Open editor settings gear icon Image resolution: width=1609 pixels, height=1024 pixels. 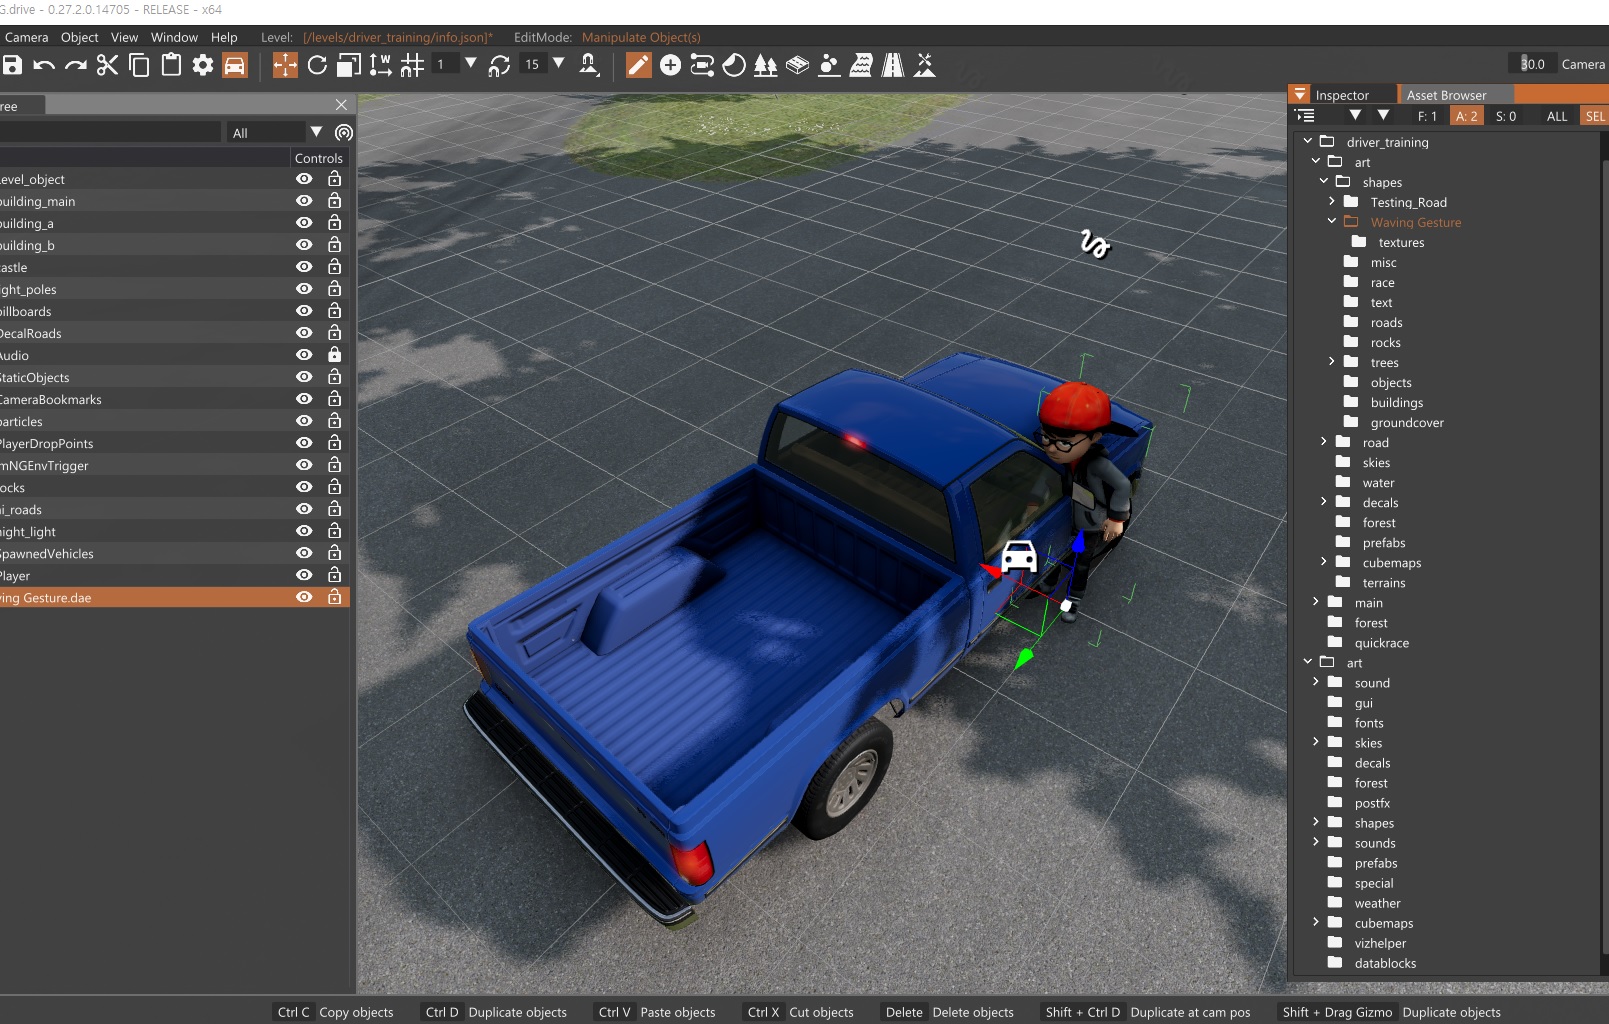coord(203,65)
